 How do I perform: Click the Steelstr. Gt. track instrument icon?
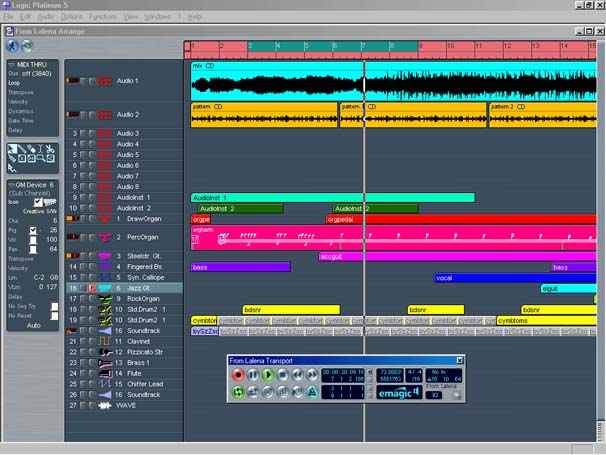(104, 256)
